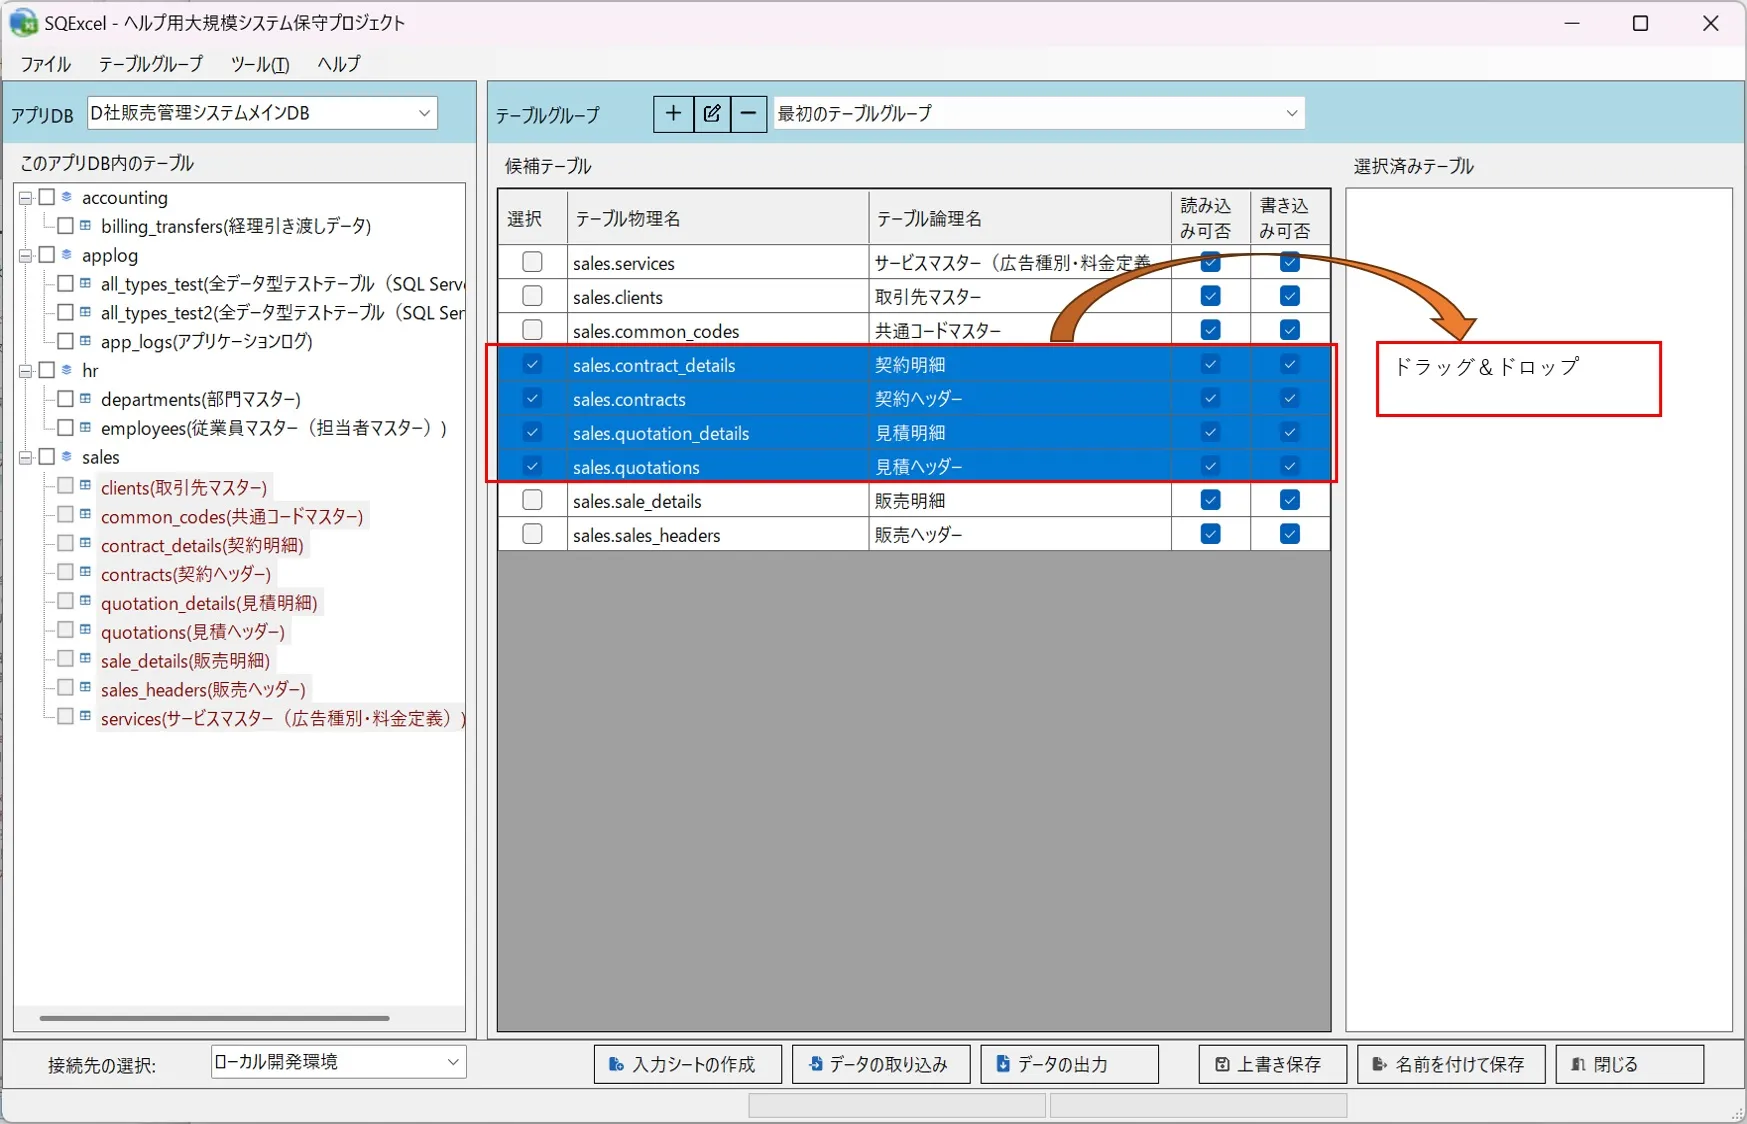Click the 名前を付けて保存 button
1747x1124 pixels.
click(x=1451, y=1064)
